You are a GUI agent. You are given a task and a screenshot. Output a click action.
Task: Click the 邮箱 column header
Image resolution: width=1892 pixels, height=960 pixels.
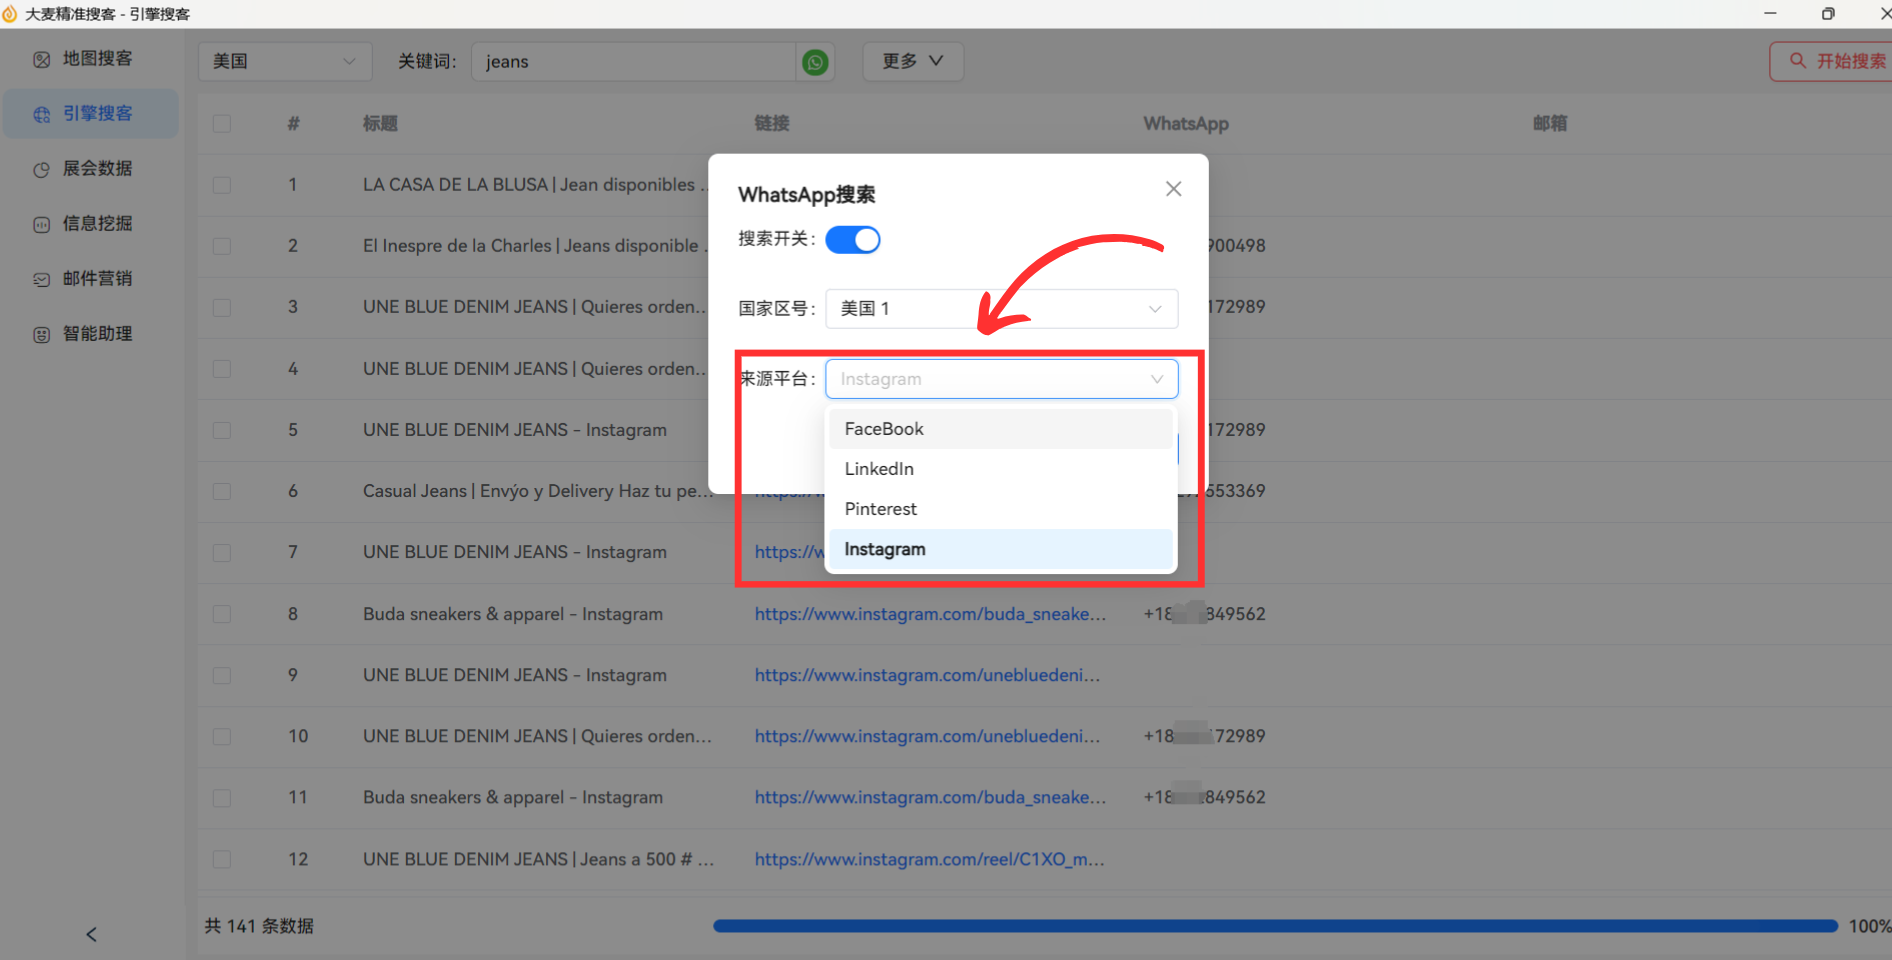click(x=1550, y=124)
